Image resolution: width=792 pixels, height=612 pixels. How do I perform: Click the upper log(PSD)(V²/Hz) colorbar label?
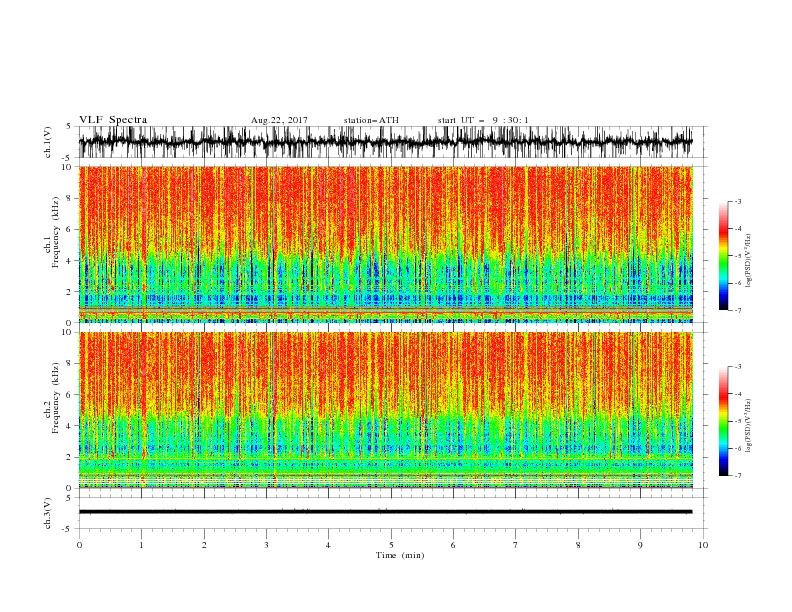pyautogui.click(x=748, y=260)
